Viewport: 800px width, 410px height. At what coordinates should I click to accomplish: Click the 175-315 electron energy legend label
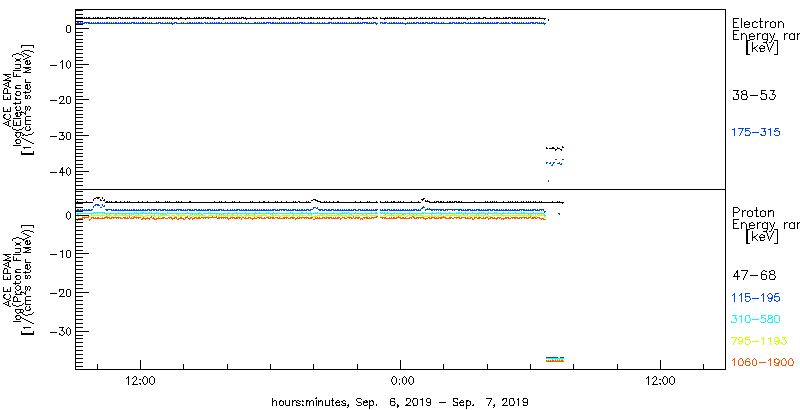point(756,133)
